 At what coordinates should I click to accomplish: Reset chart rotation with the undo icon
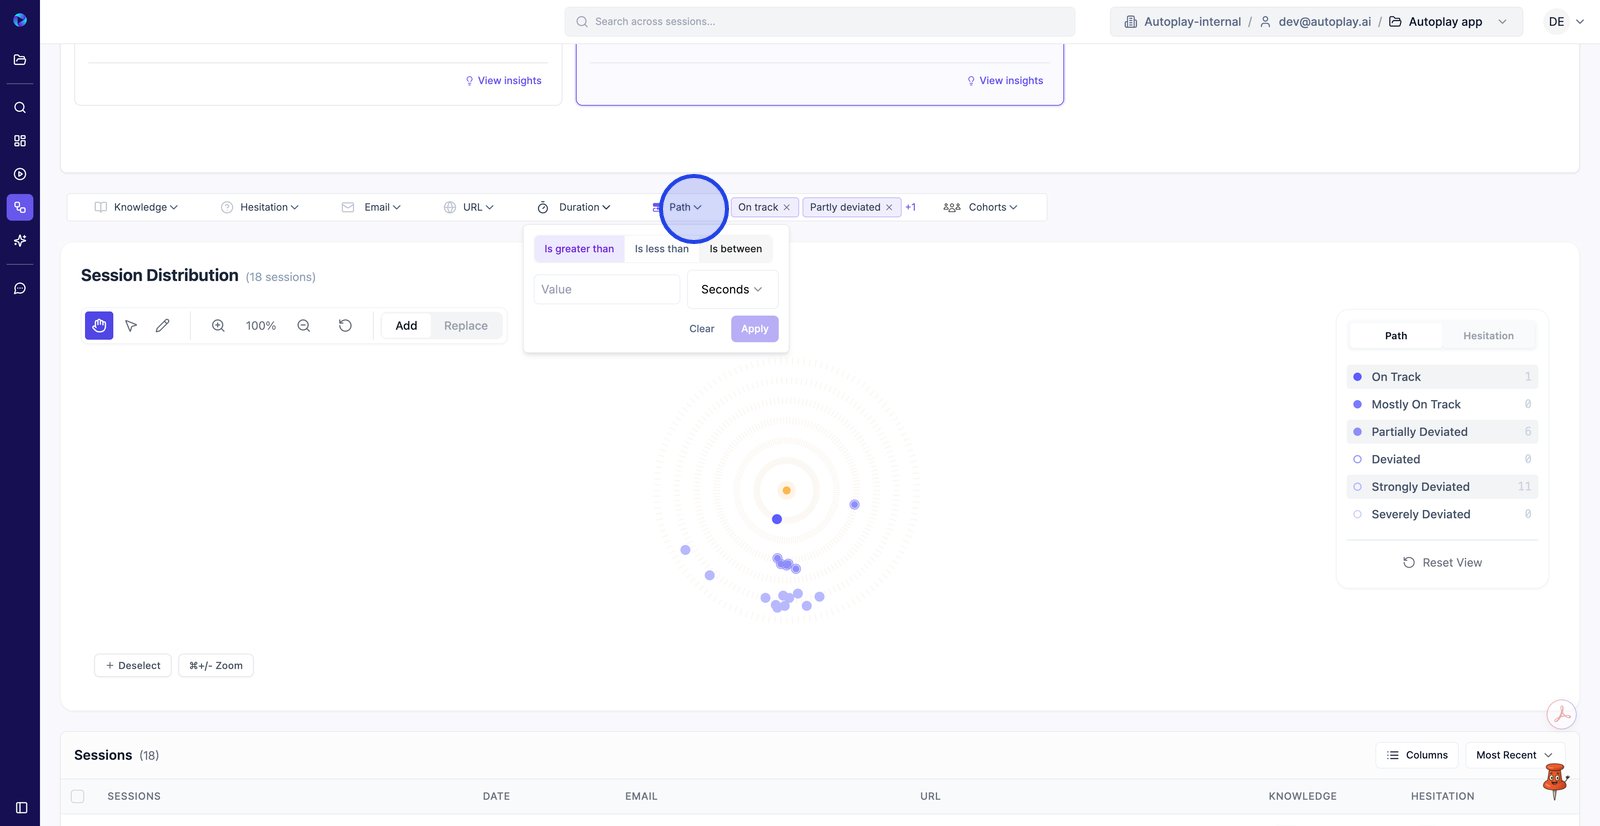click(345, 326)
